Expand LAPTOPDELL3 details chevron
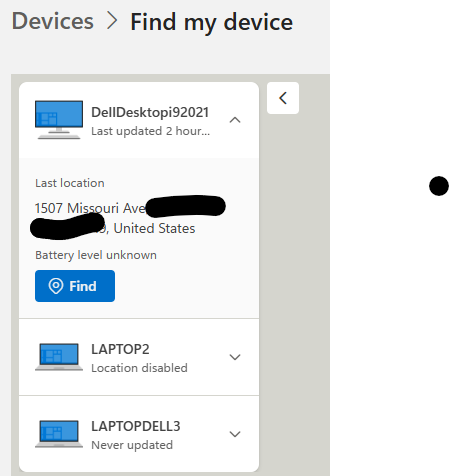This screenshot has height=476, width=450. pyautogui.click(x=235, y=434)
